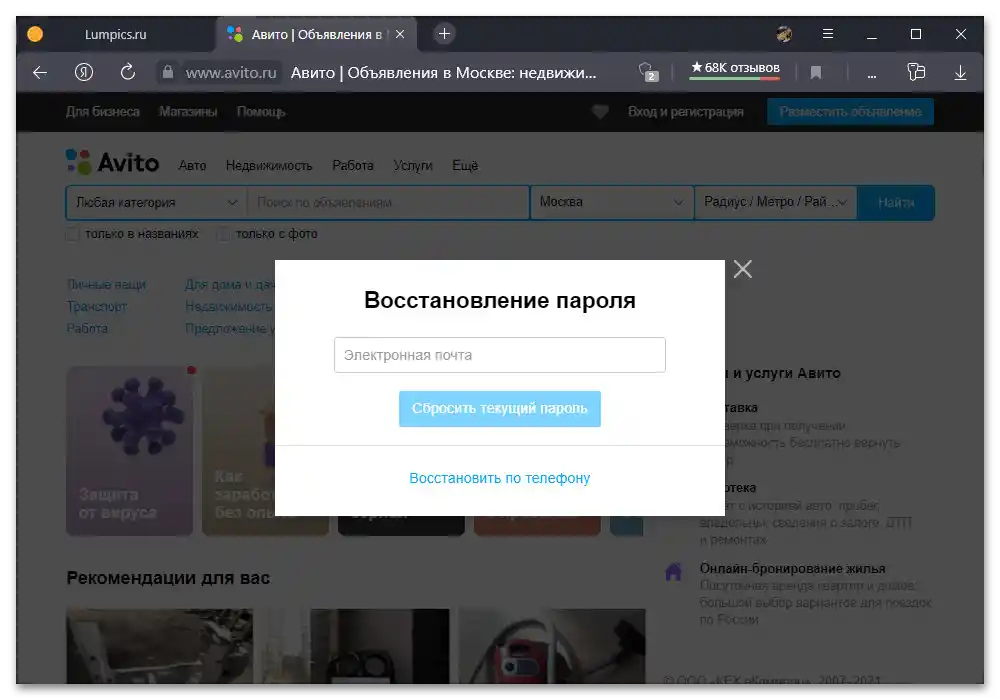This screenshot has width=1000, height=700.
Task: Open the red vacuum listing photo
Action: pyautogui.click(x=552, y=646)
